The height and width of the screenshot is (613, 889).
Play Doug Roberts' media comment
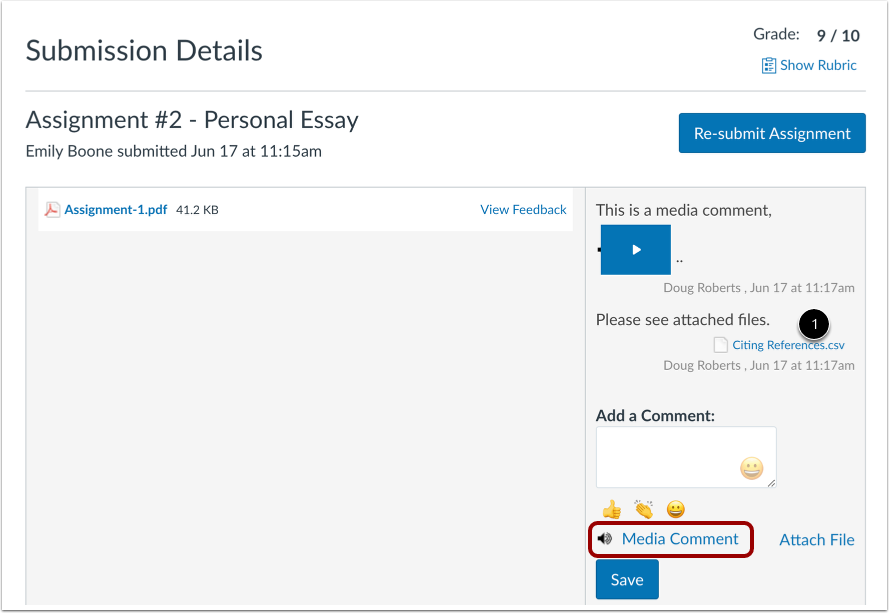coord(636,249)
